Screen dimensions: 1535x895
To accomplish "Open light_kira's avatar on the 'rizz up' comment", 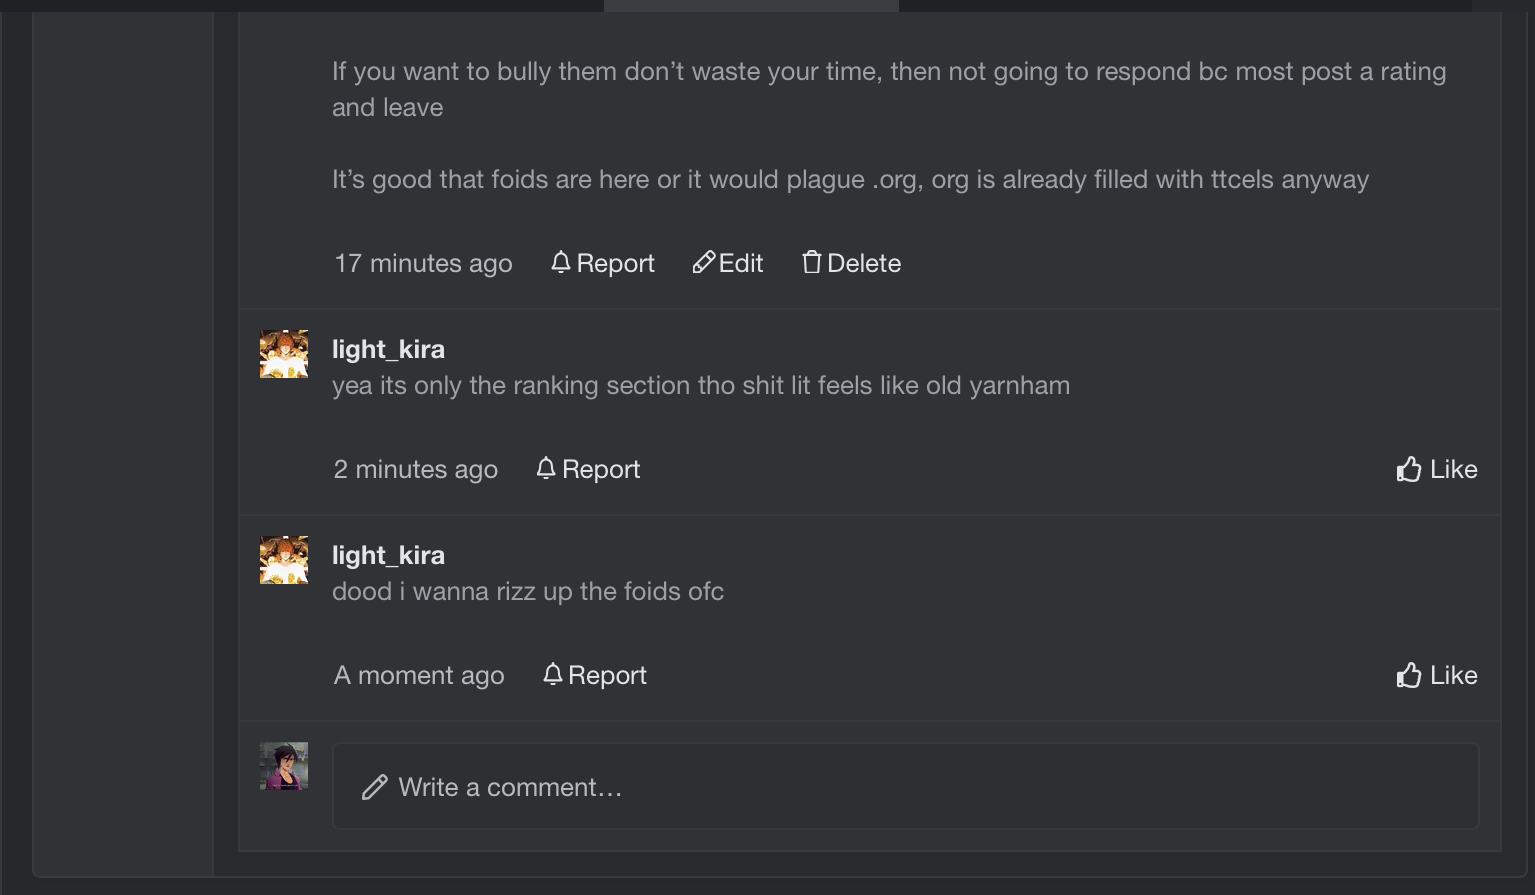I will pyautogui.click(x=284, y=560).
